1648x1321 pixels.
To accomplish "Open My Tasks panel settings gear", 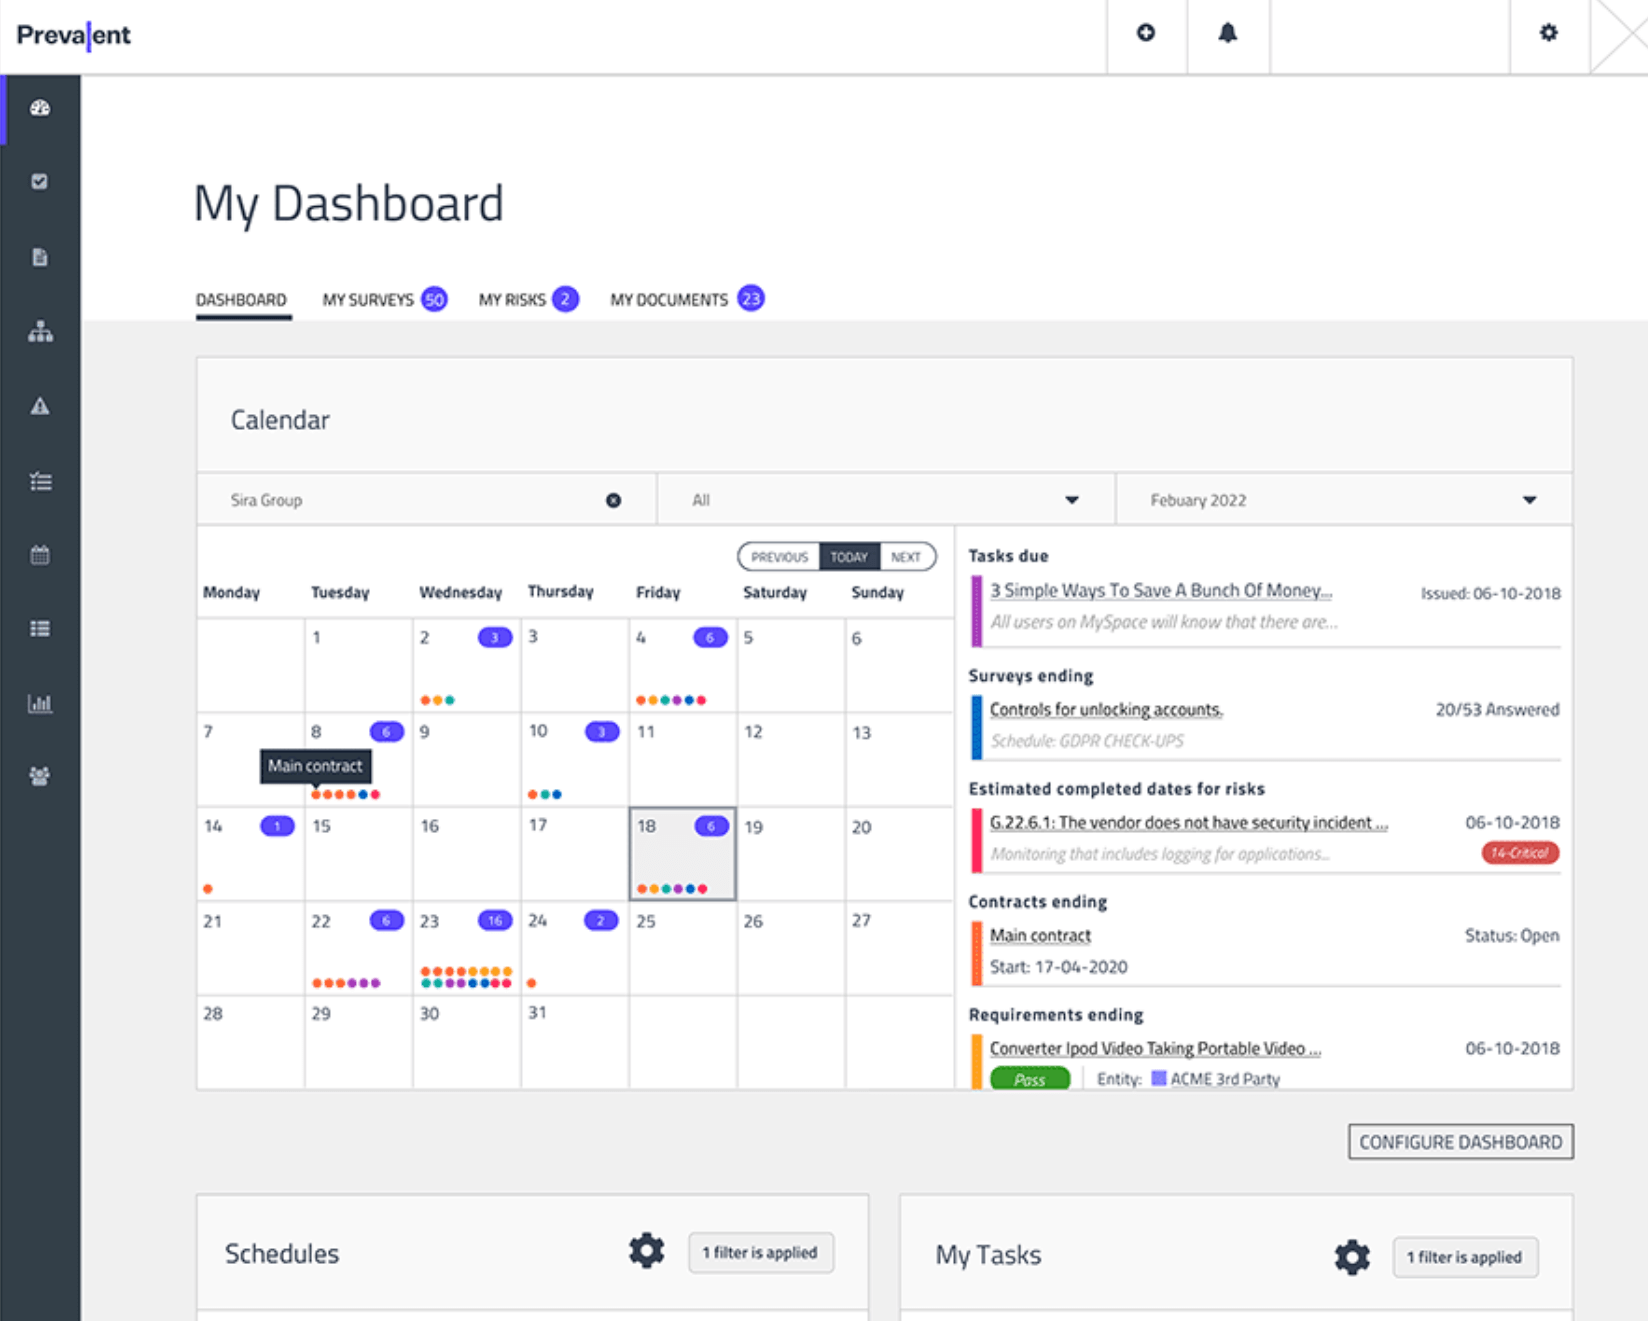I will tap(1351, 1256).
